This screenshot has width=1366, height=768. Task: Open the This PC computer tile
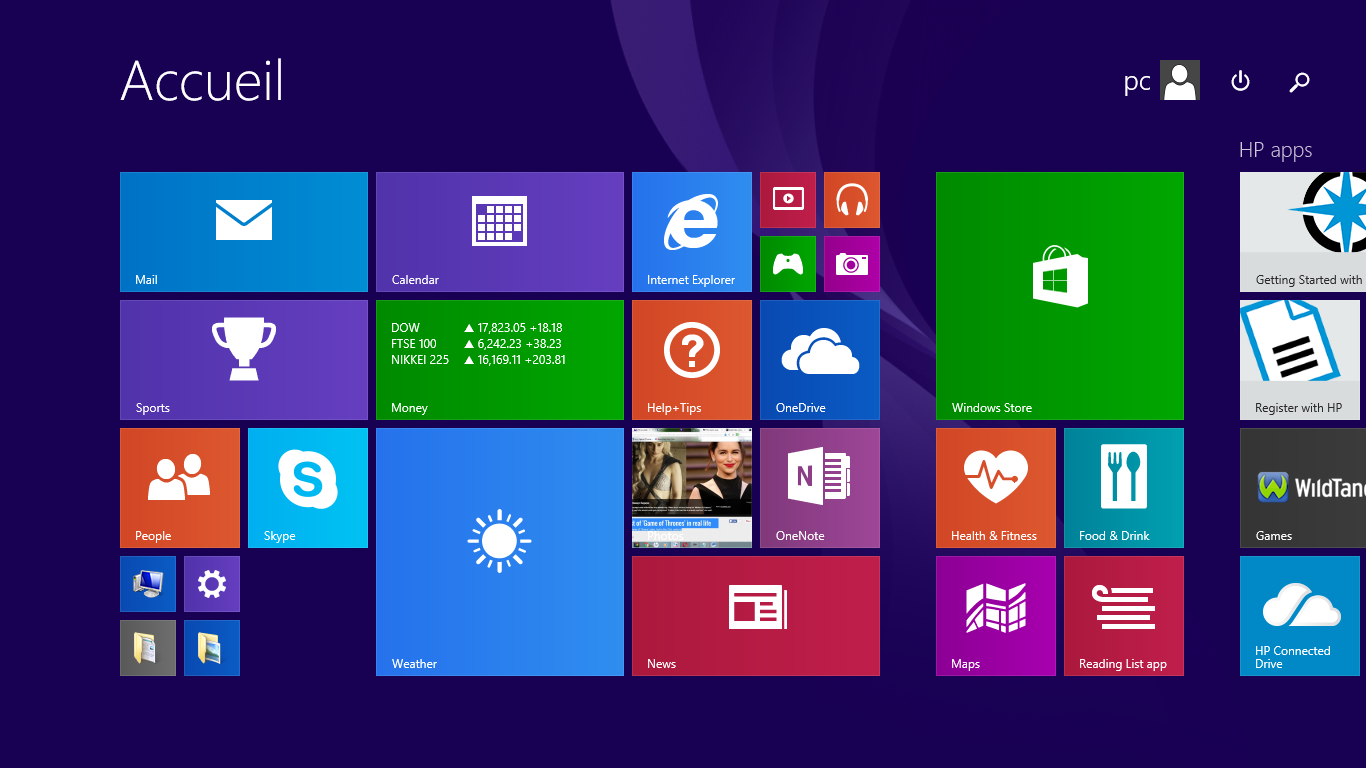pos(148,584)
